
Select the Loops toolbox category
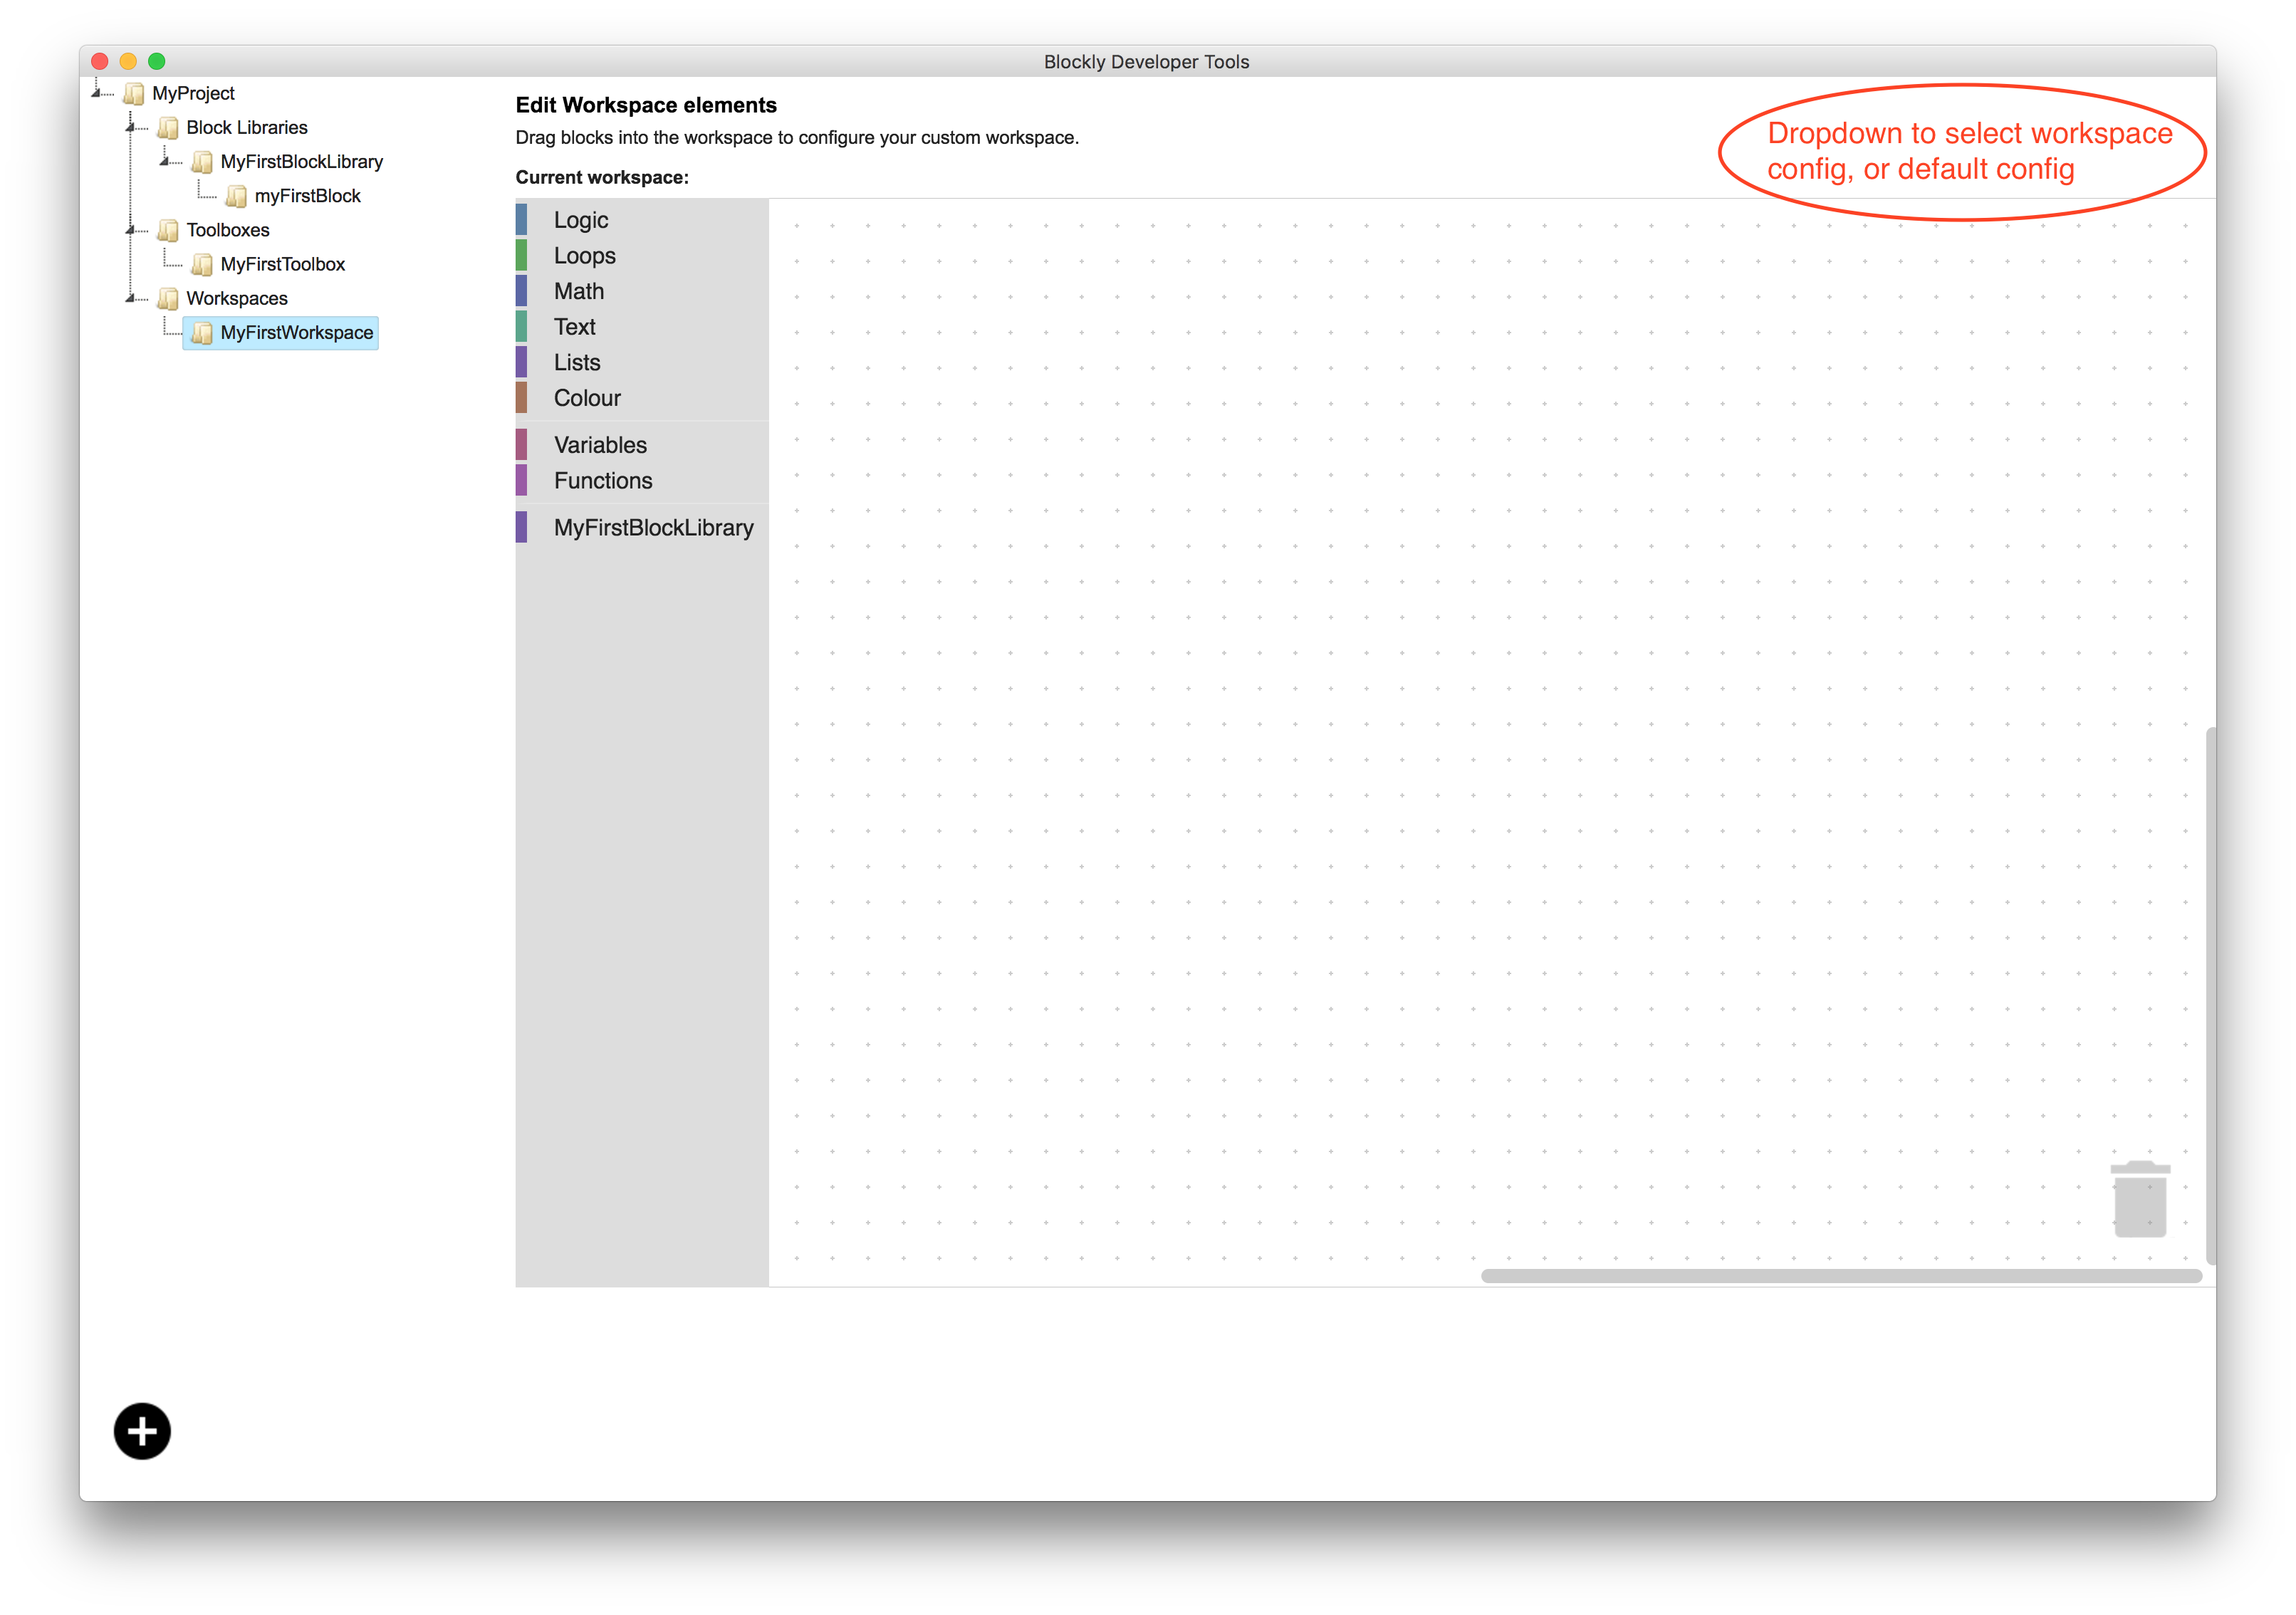tap(583, 255)
